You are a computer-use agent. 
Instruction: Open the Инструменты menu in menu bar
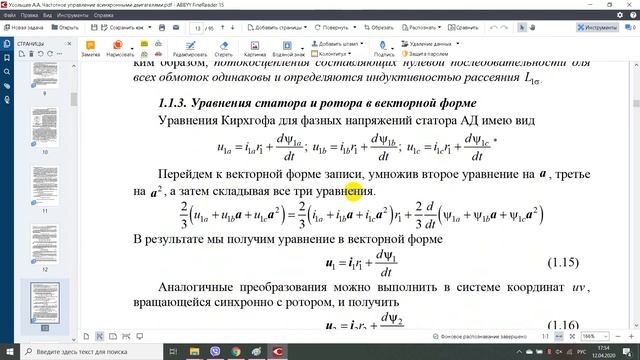click(72, 15)
